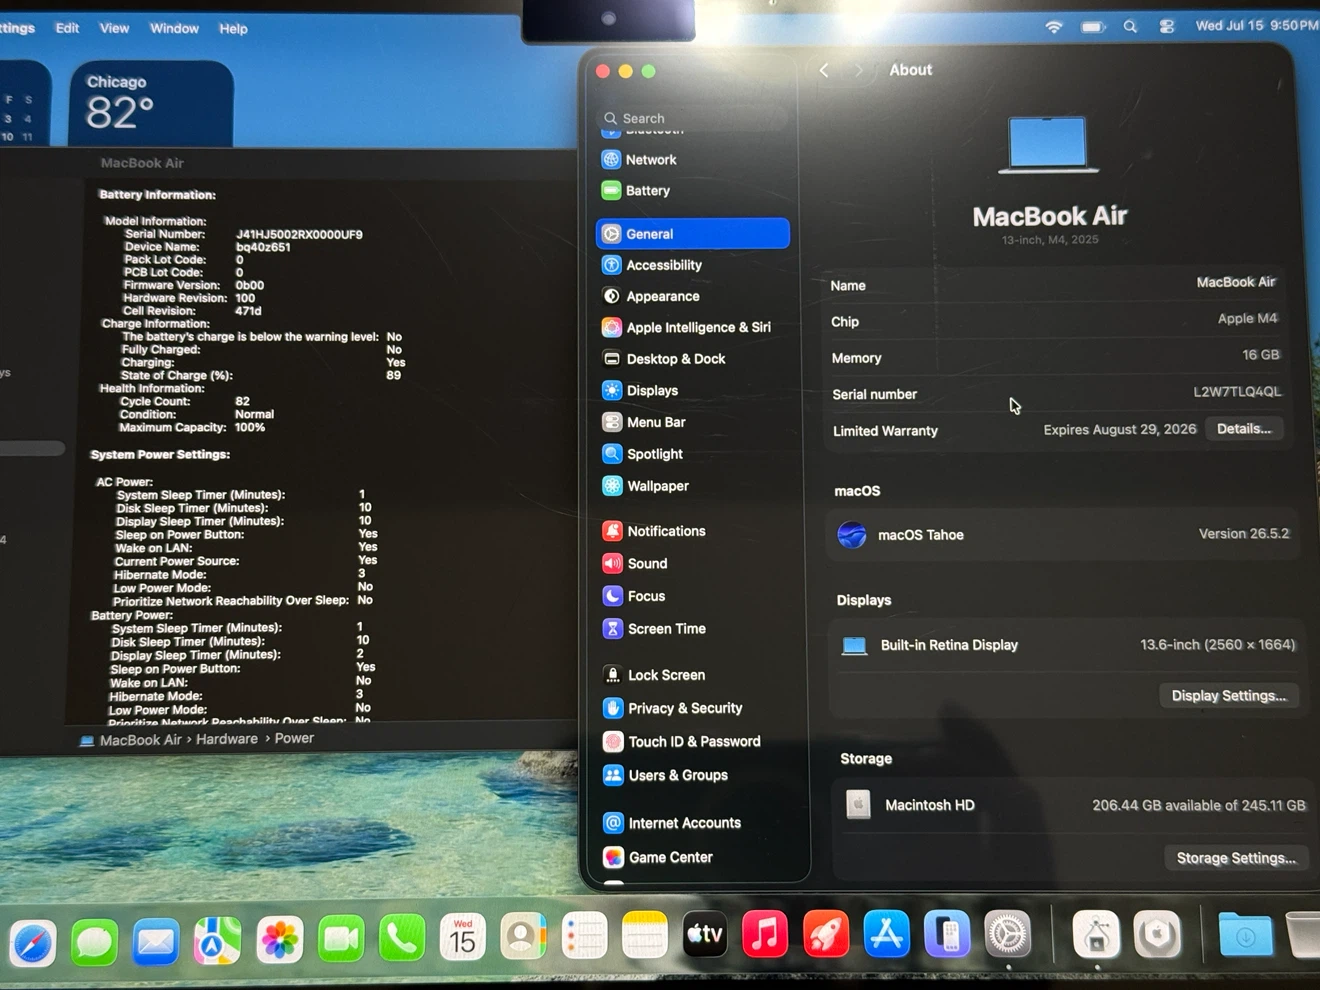This screenshot has width=1320, height=990.
Task: Open Control Center from the menu bar
Action: pos(1167,27)
